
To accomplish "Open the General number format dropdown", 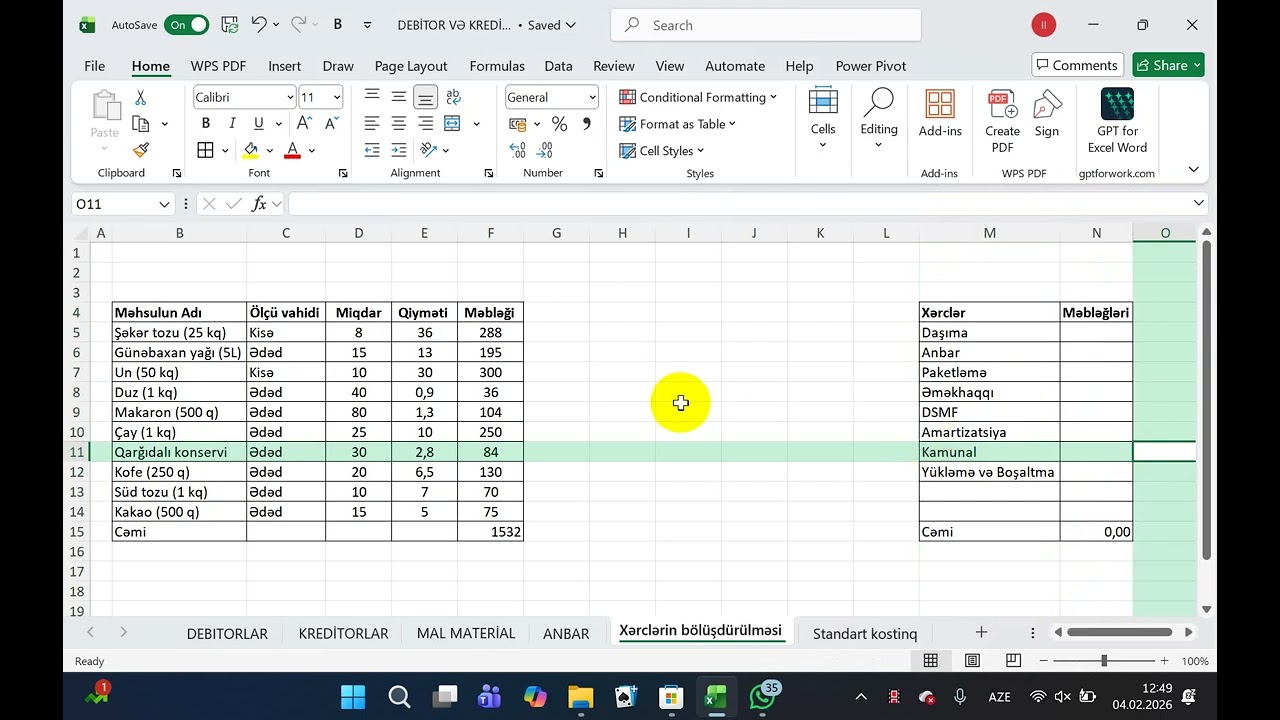I will [592, 97].
